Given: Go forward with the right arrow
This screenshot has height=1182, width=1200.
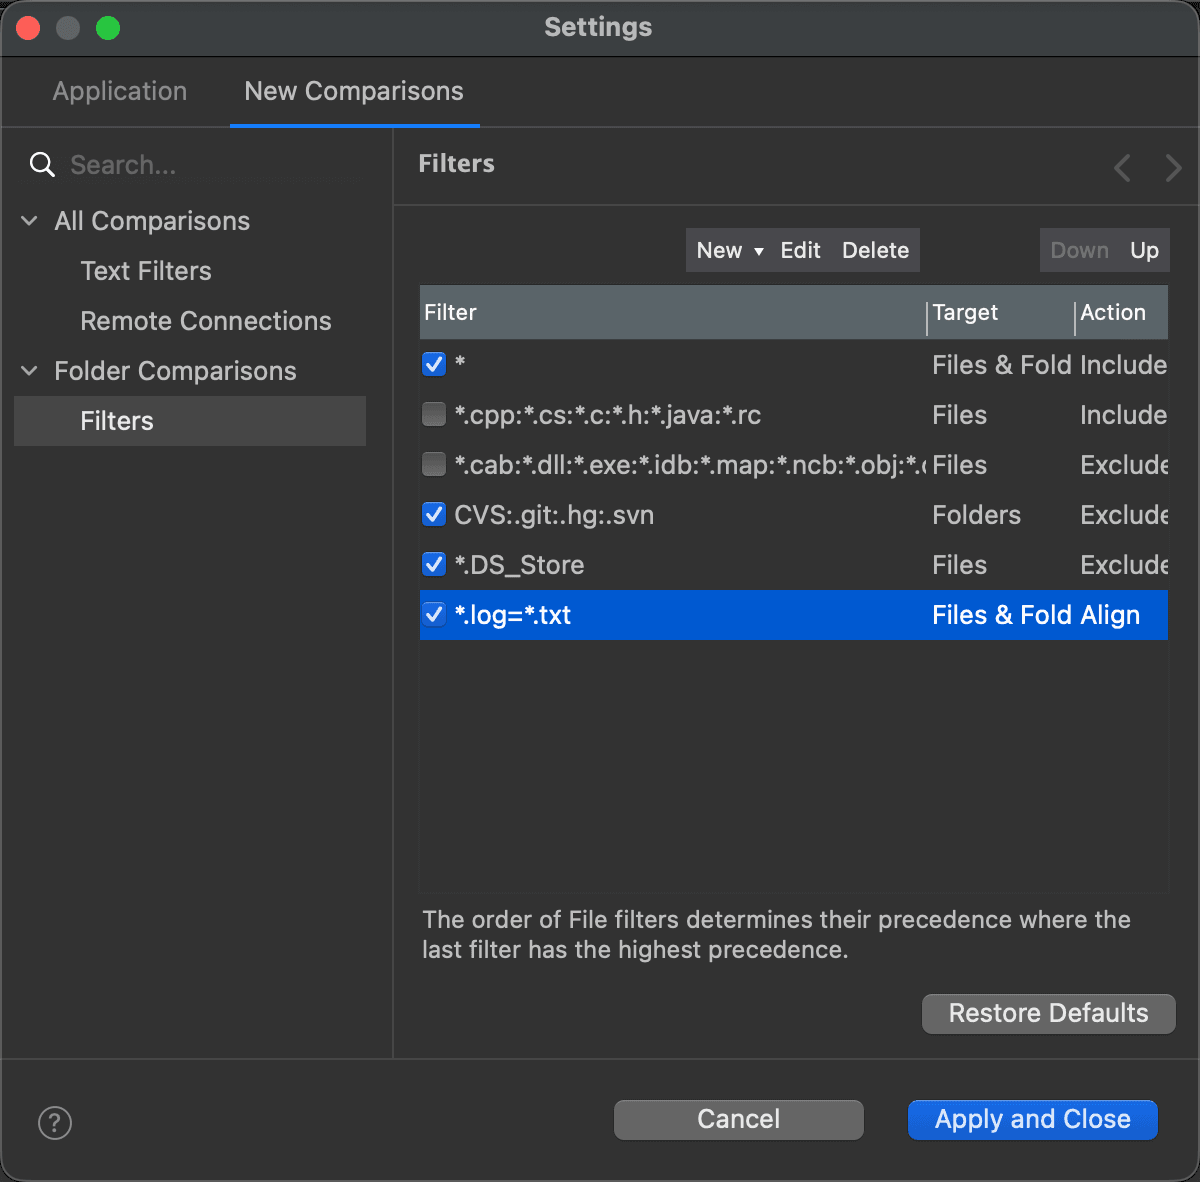Looking at the screenshot, I should pos(1173,167).
